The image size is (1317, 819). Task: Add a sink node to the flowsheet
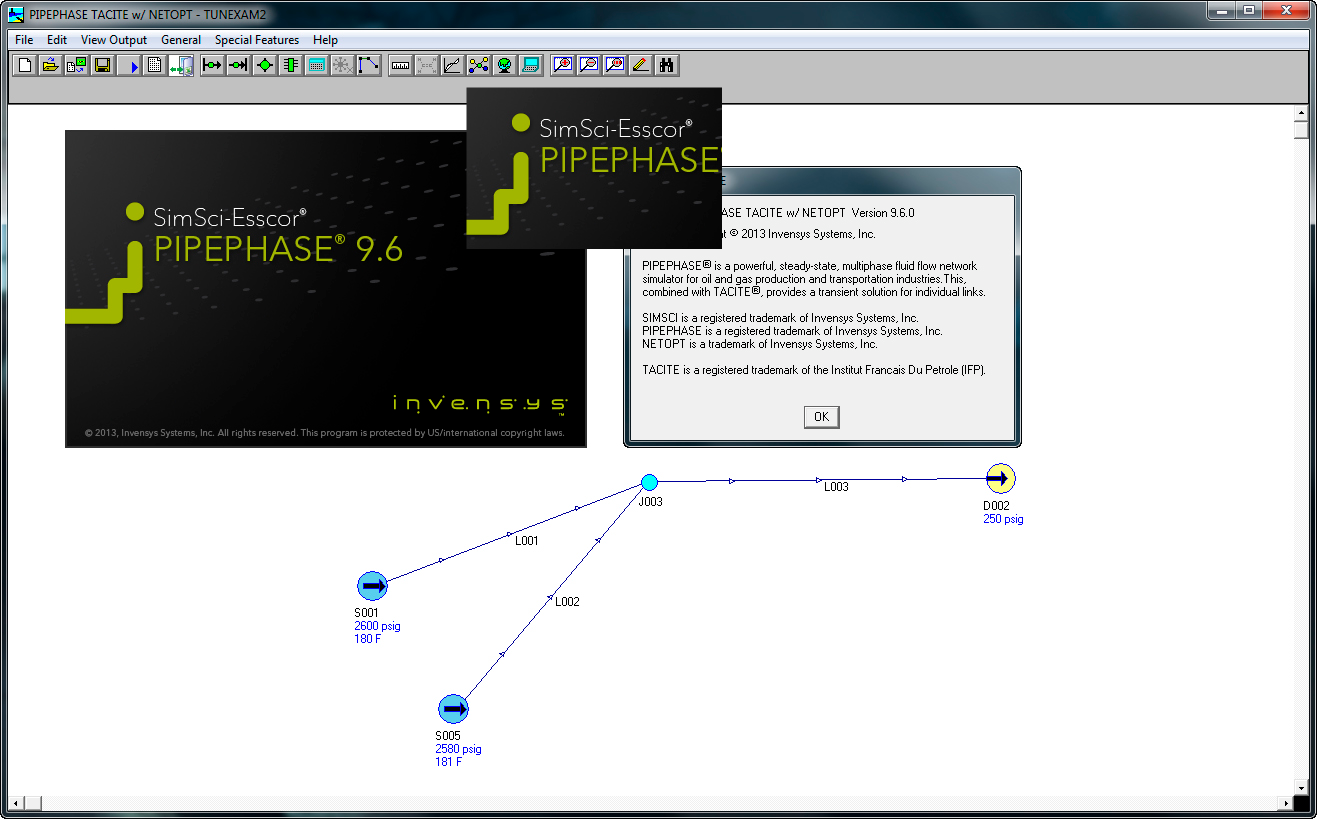click(237, 64)
